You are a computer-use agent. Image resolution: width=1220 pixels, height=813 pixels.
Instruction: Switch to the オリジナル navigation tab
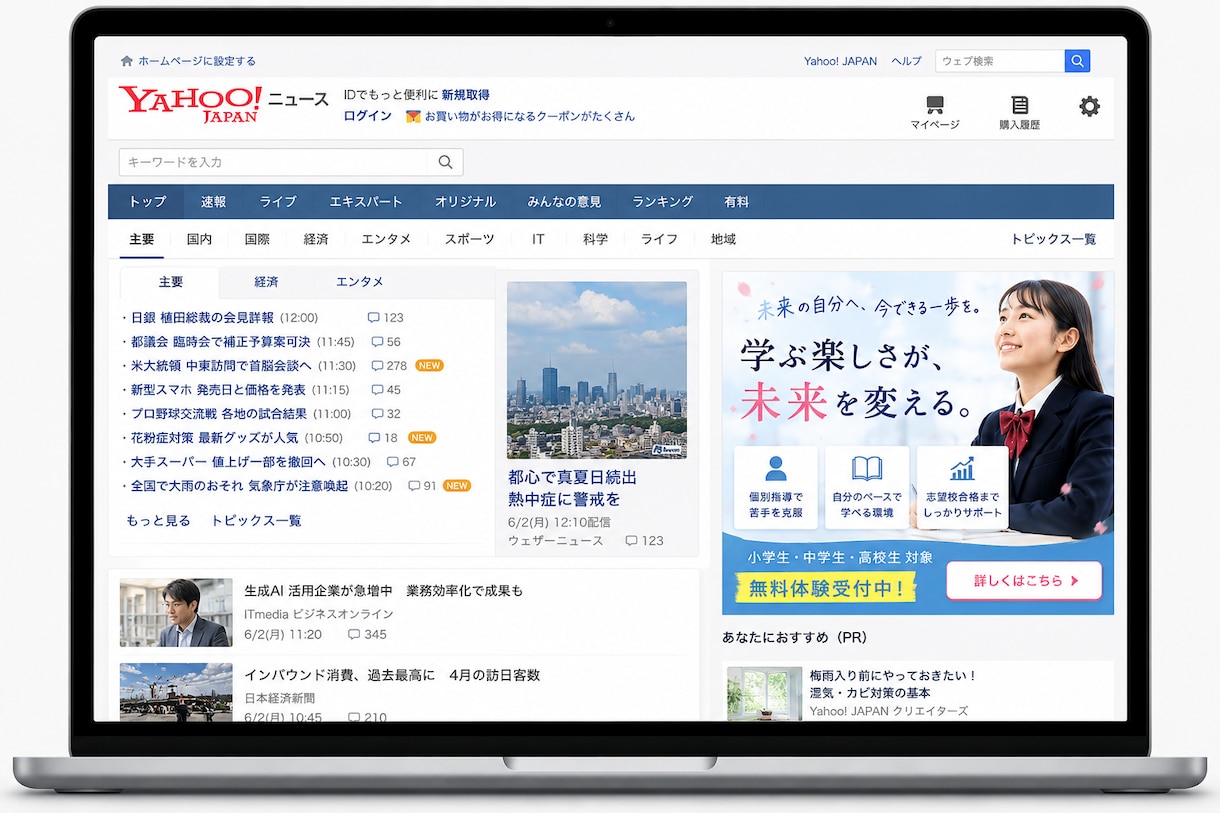(x=466, y=202)
